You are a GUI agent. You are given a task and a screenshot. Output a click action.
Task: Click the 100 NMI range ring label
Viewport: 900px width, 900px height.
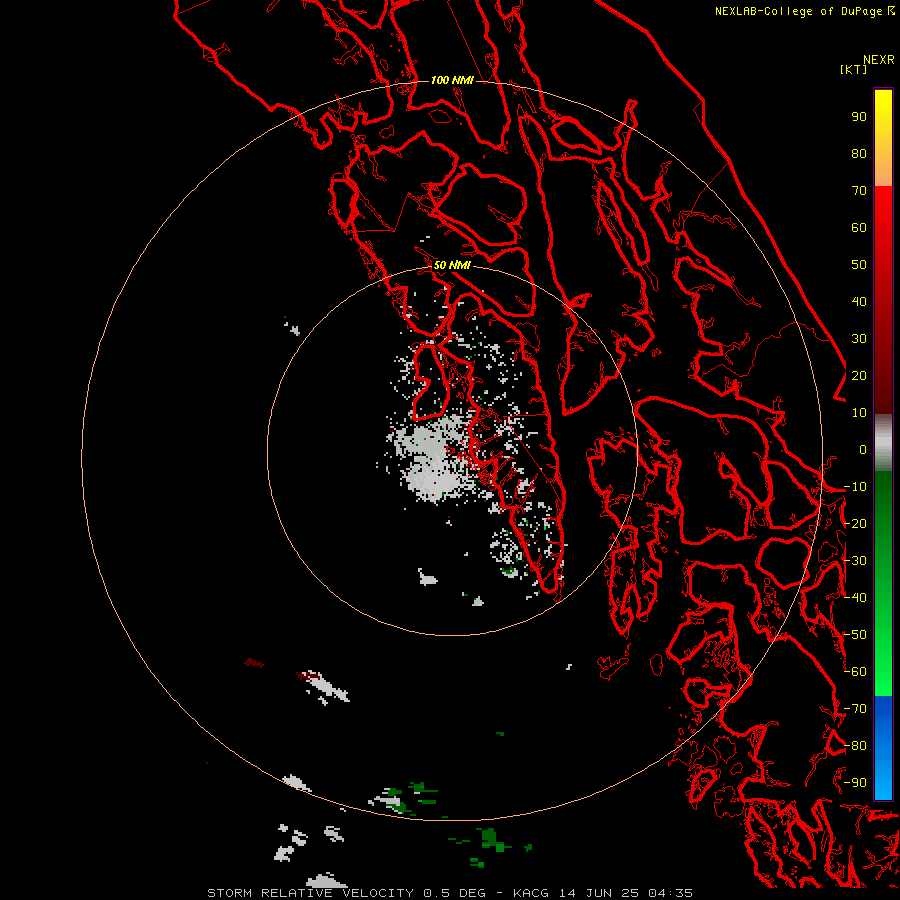coord(452,80)
